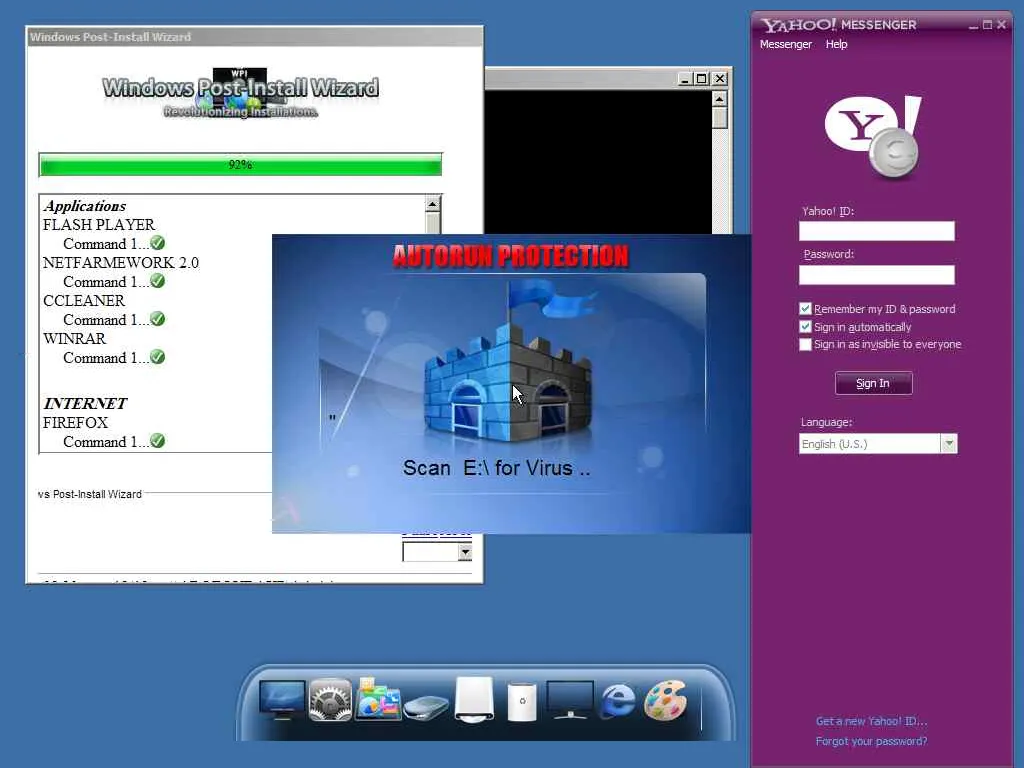Image resolution: width=1024 pixels, height=768 pixels.
Task: Select CCLEANER in the applications list
Action: [84, 300]
